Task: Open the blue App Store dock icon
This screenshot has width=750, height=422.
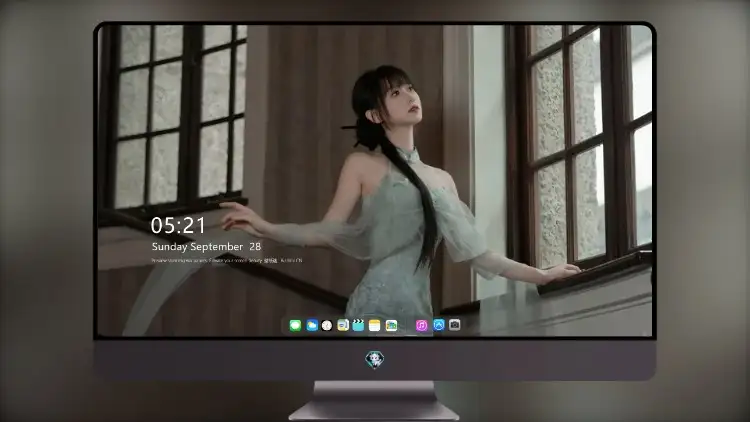Action: 439,325
